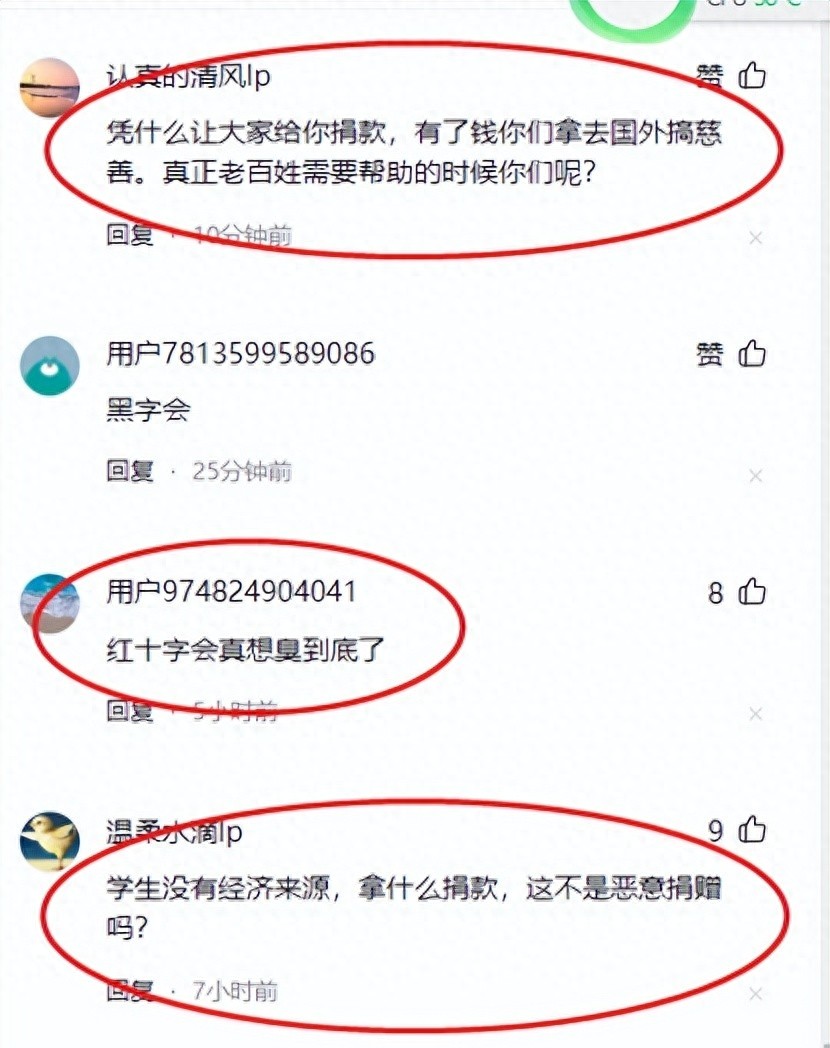The image size is (830, 1048).
Task: Open the beach avatar of 用户974824904041
Action: pos(50,604)
